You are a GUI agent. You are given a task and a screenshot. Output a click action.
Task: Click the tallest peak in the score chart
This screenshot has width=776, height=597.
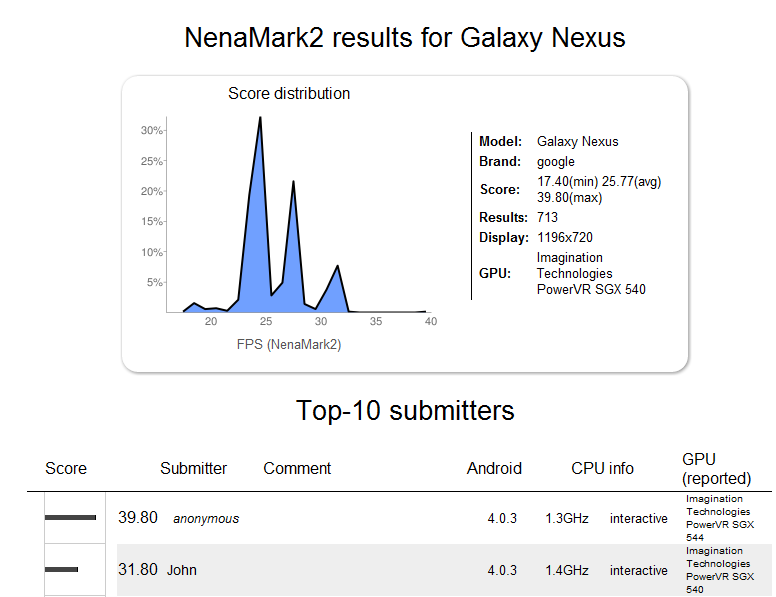click(260, 119)
